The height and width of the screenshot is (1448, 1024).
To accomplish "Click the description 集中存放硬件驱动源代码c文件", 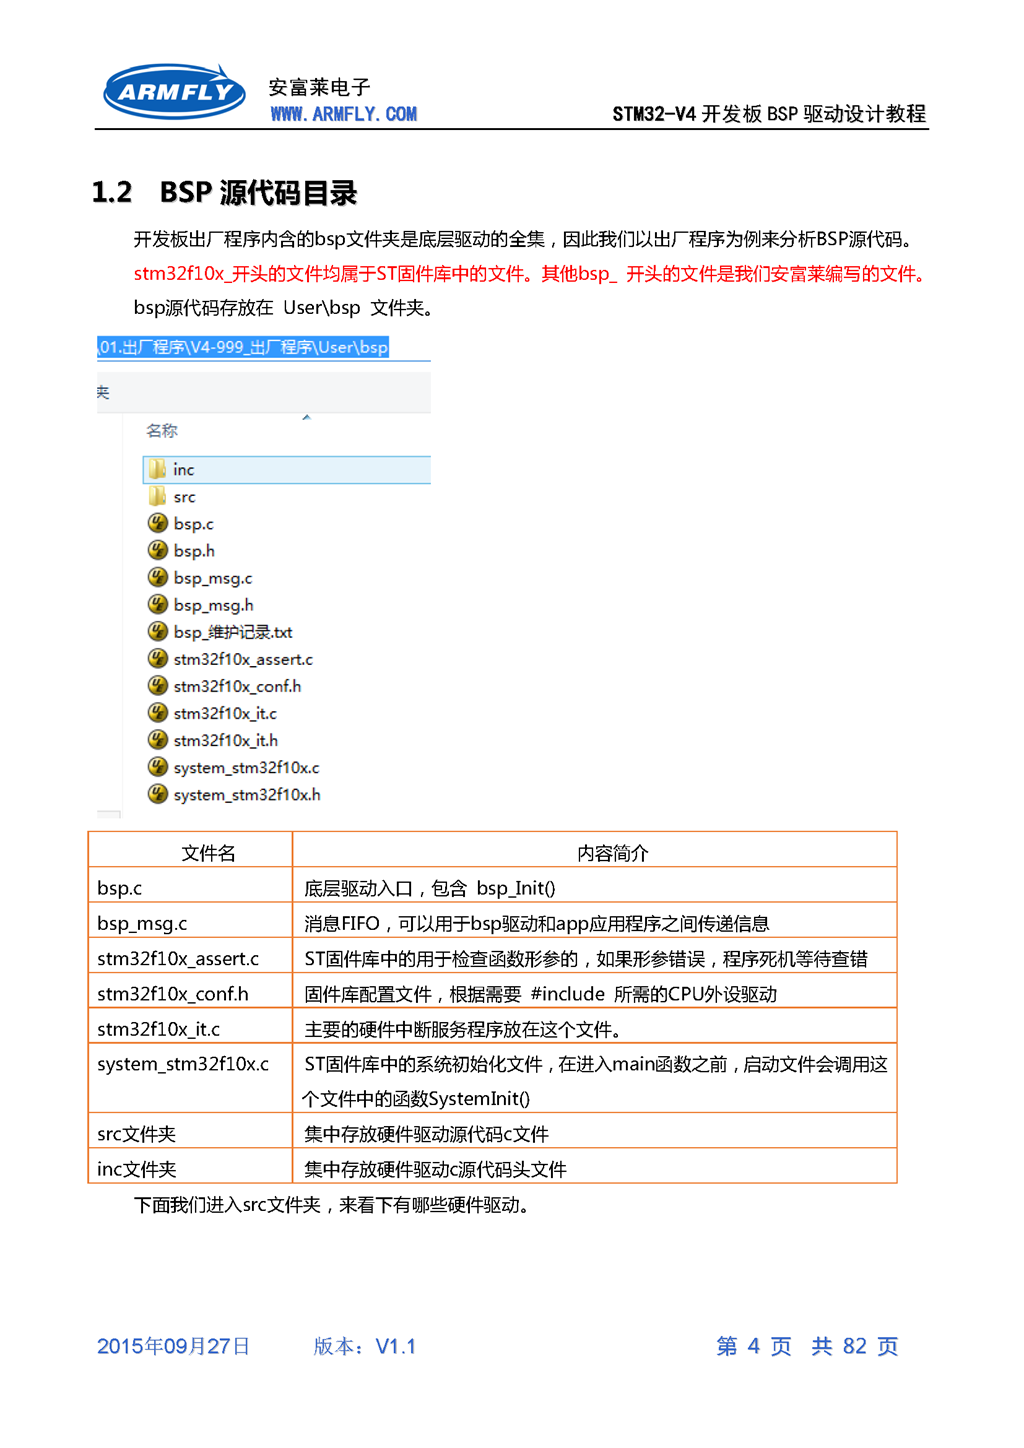I will coord(427,1134).
